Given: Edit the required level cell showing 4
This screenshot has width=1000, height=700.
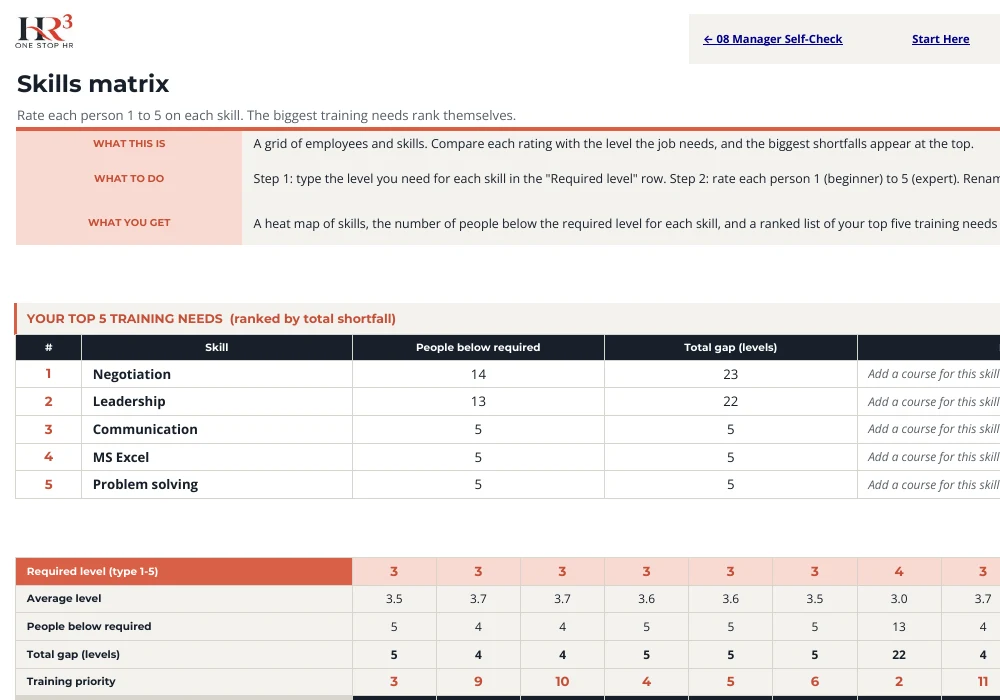Looking at the screenshot, I should coord(899,571).
